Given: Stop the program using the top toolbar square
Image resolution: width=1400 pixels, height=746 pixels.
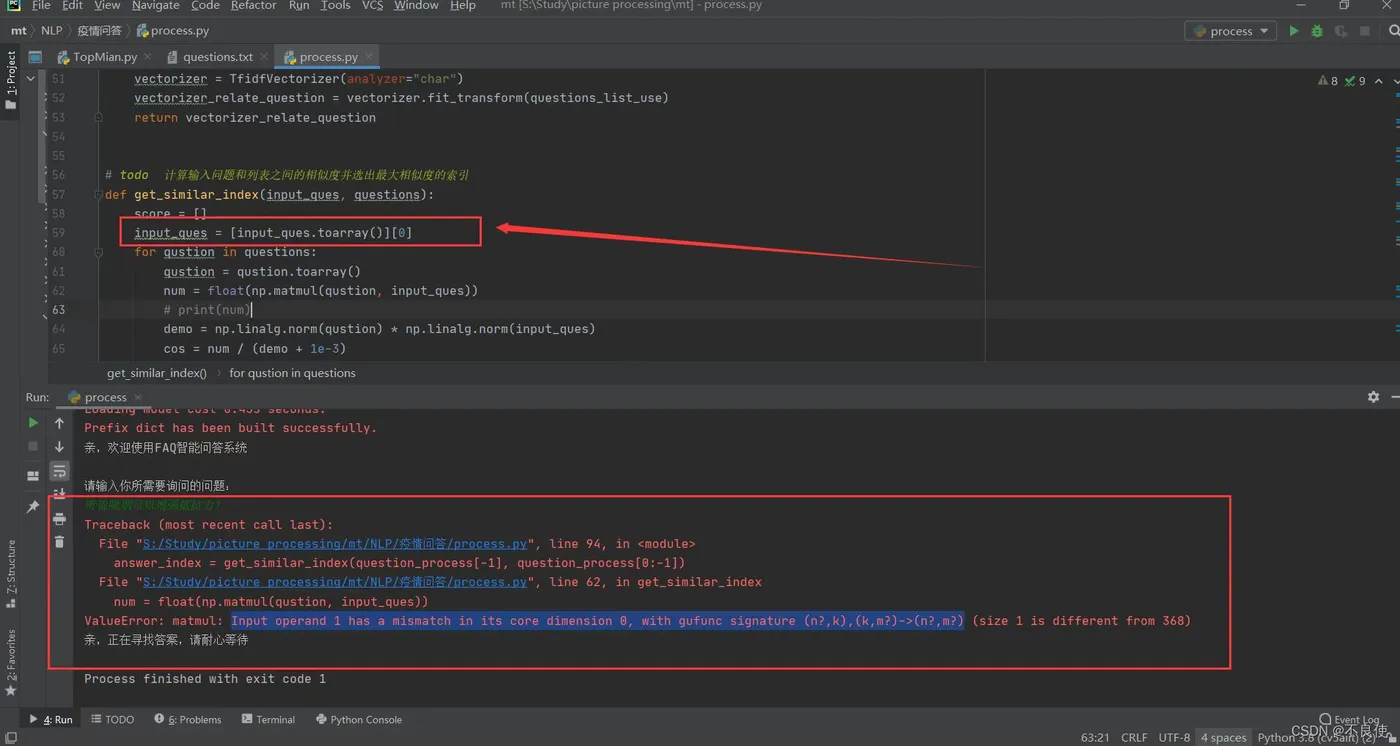Looking at the screenshot, I should click(x=1365, y=31).
